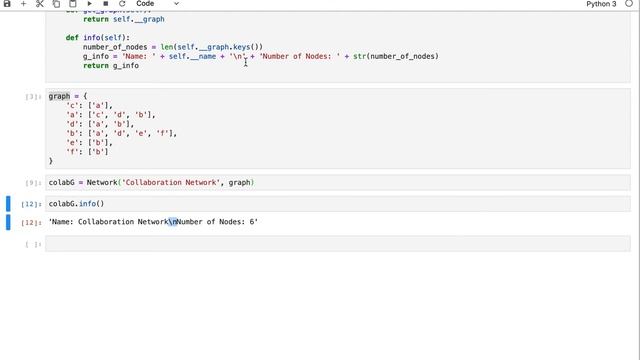Viewport: 640px width, 360px height.
Task: Click the empty cell's [ ]: prompt
Action: pos(33,244)
